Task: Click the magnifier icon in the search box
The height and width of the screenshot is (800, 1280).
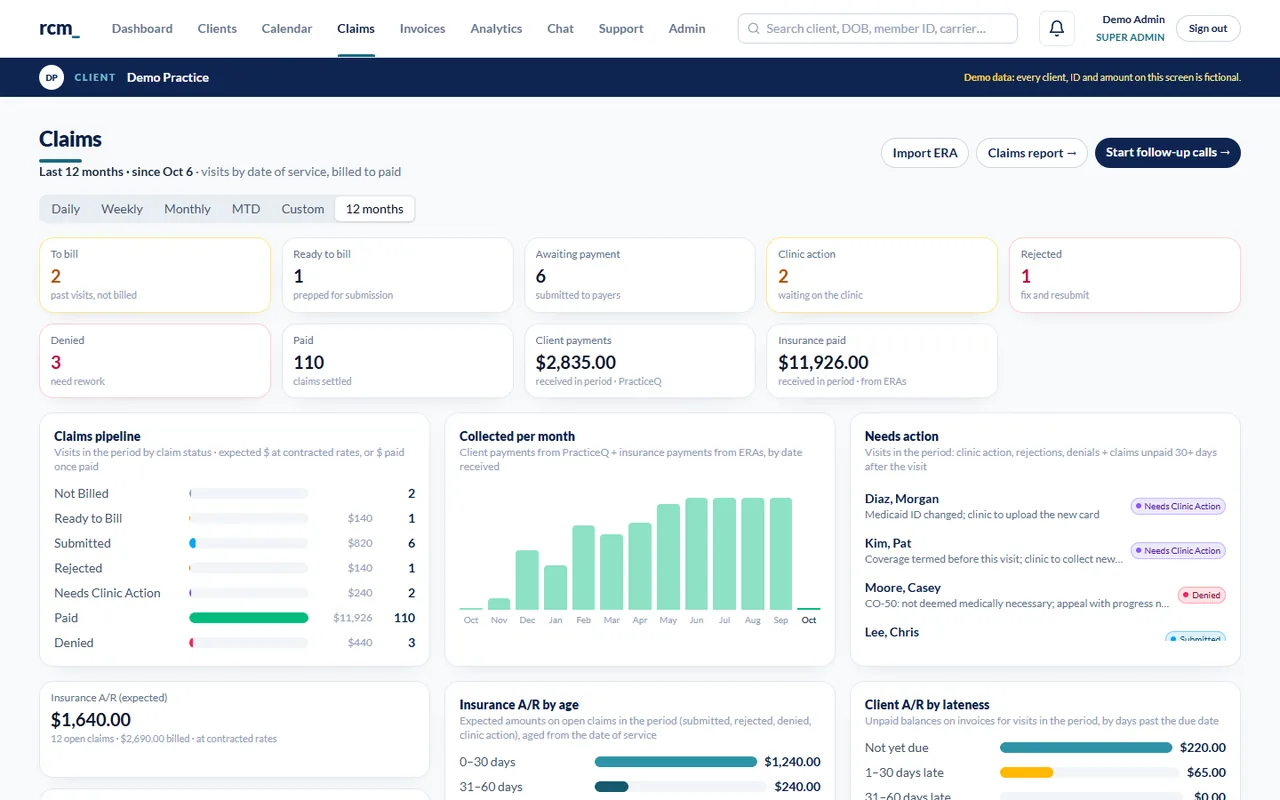Action: coord(754,29)
